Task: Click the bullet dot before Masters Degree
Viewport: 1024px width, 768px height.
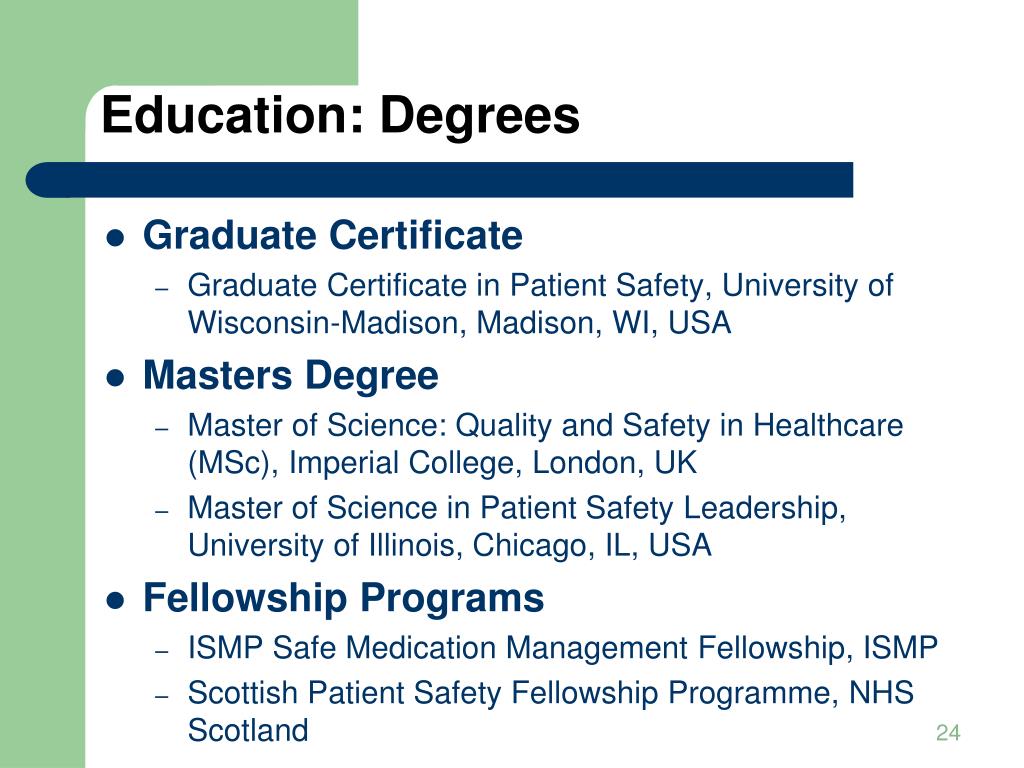Action: [115, 378]
